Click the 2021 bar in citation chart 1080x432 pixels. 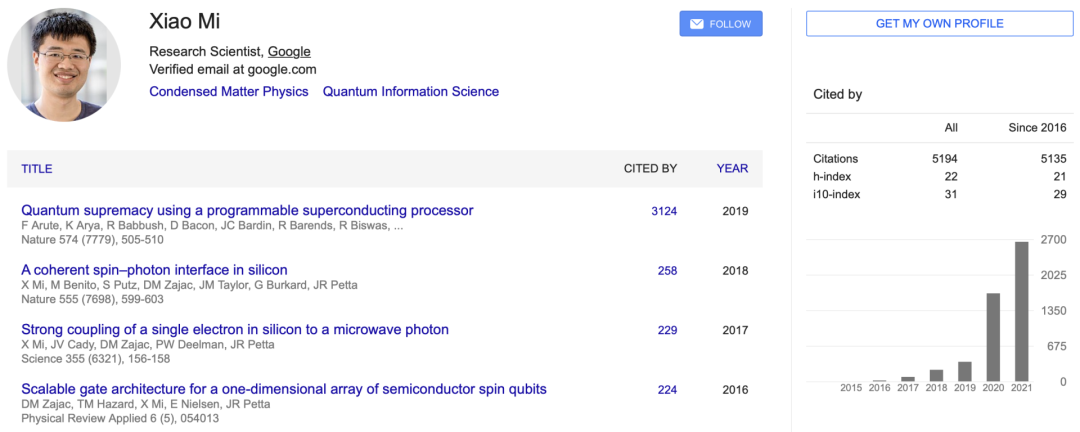(1022, 311)
